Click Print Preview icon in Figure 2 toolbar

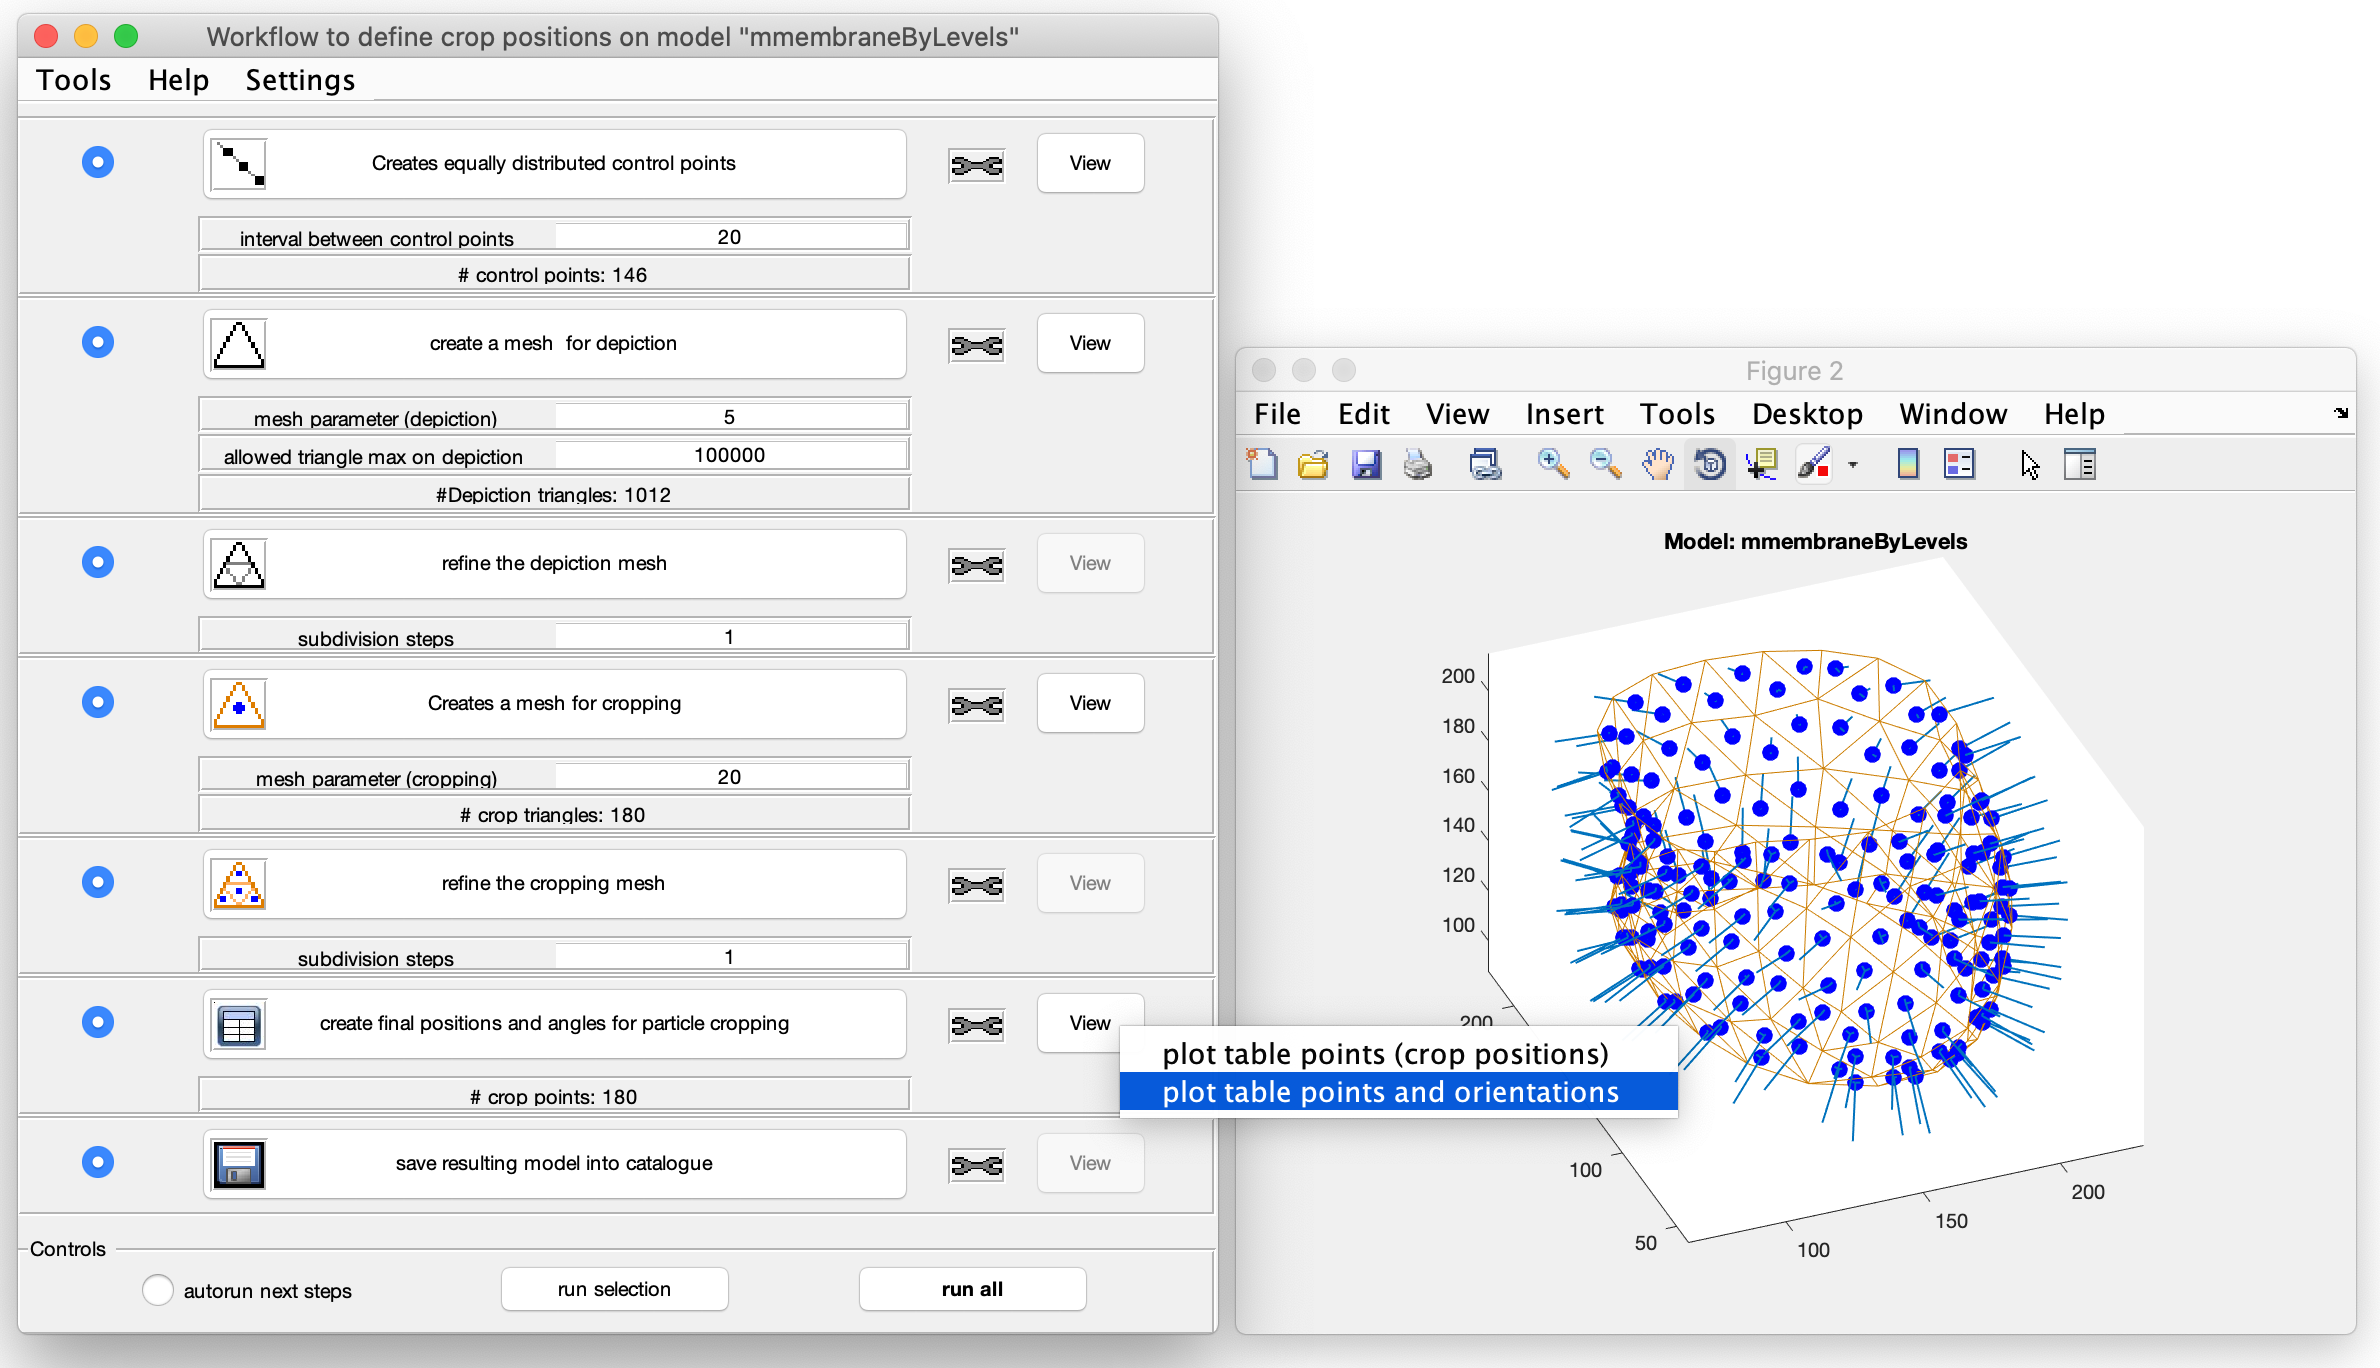(1485, 464)
